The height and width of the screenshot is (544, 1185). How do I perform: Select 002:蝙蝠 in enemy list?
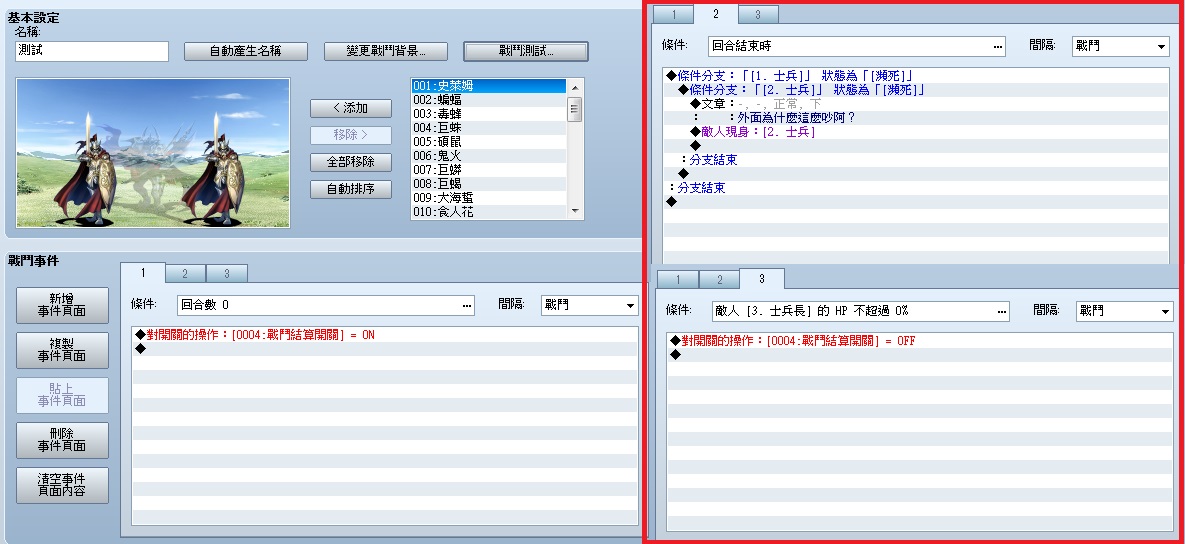pyautogui.click(x=488, y=100)
